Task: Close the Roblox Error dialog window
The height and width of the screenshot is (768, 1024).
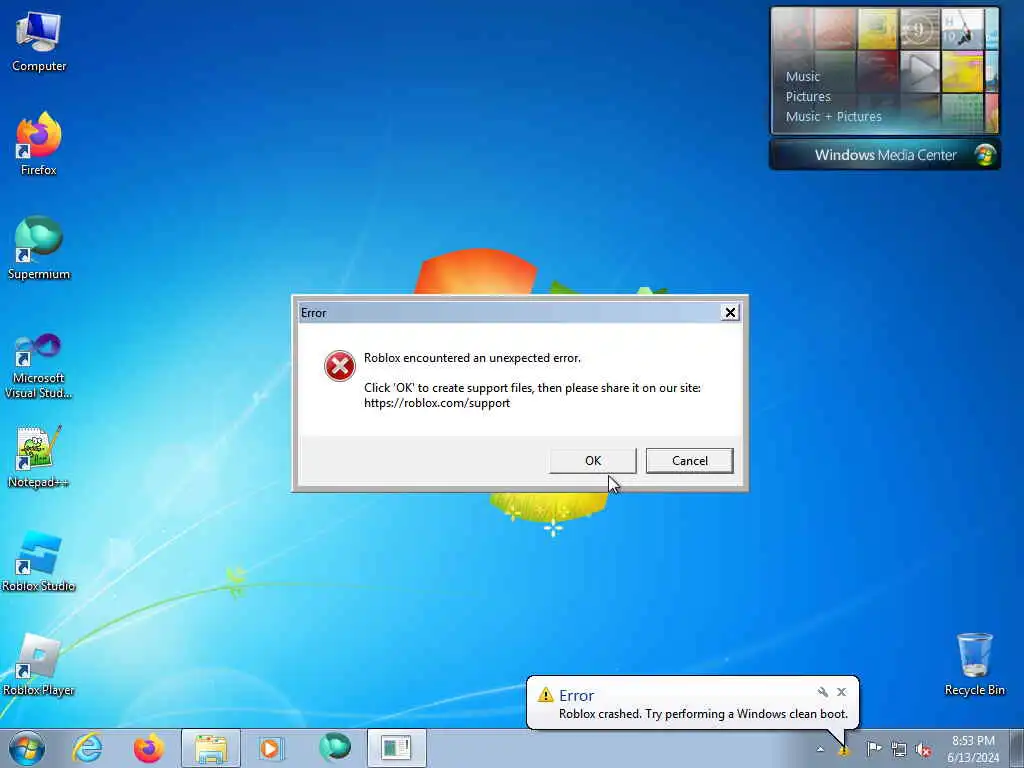Action: [730, 313]
